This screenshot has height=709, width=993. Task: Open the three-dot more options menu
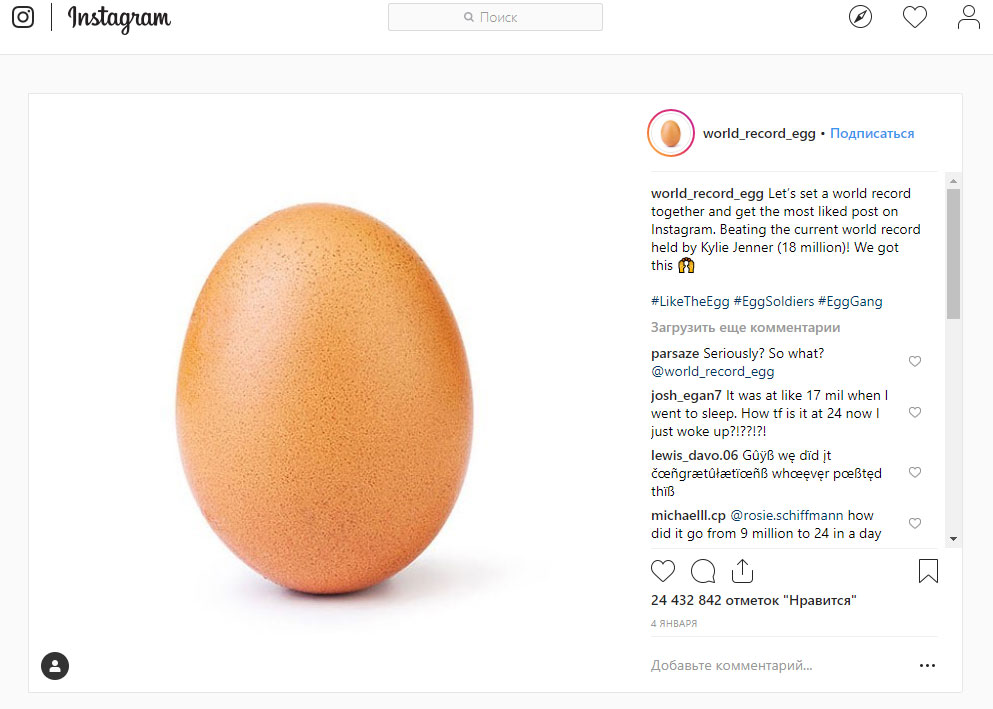click(927, 665)
